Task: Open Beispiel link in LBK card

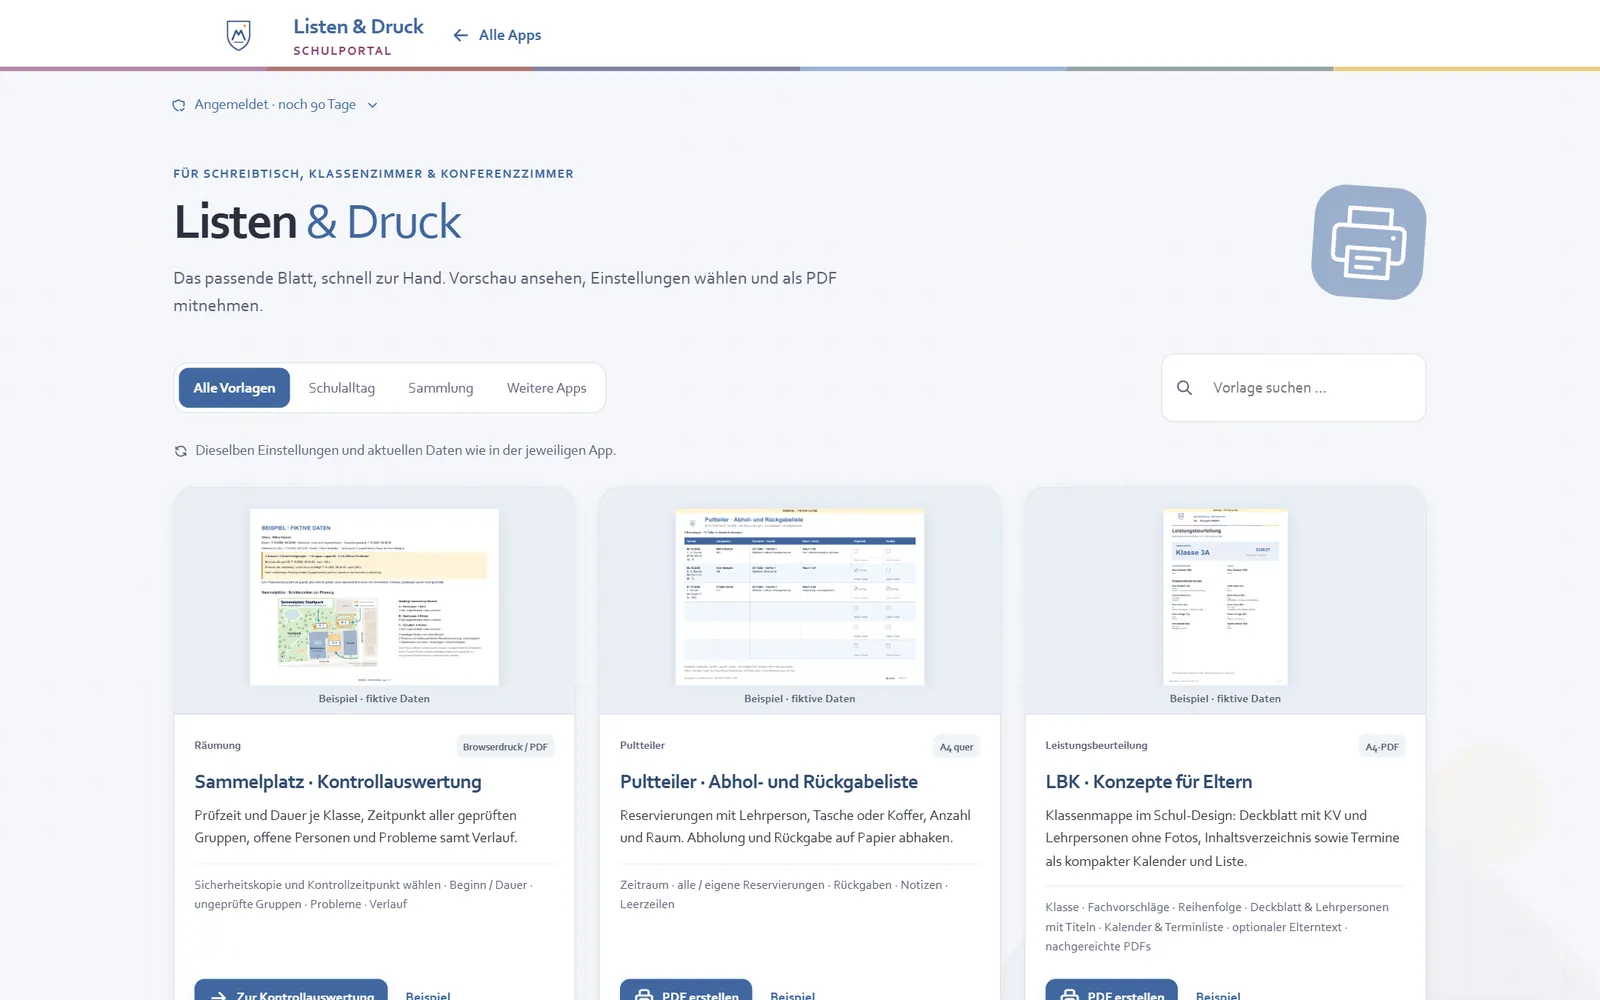Action: click(1218, 996)
